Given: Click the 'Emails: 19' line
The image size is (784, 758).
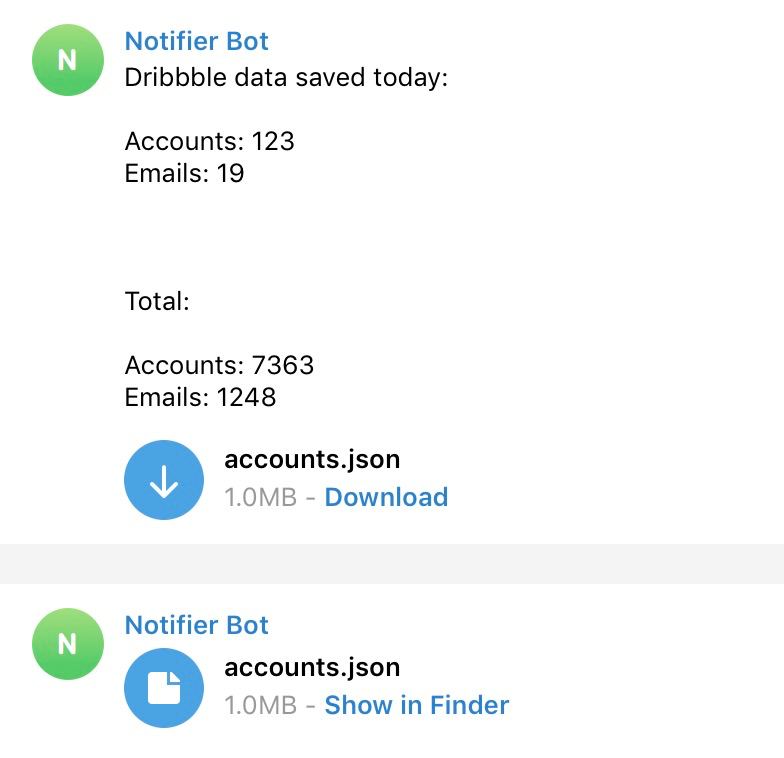Looking at the screenshot, I should [x=184, y=173].
